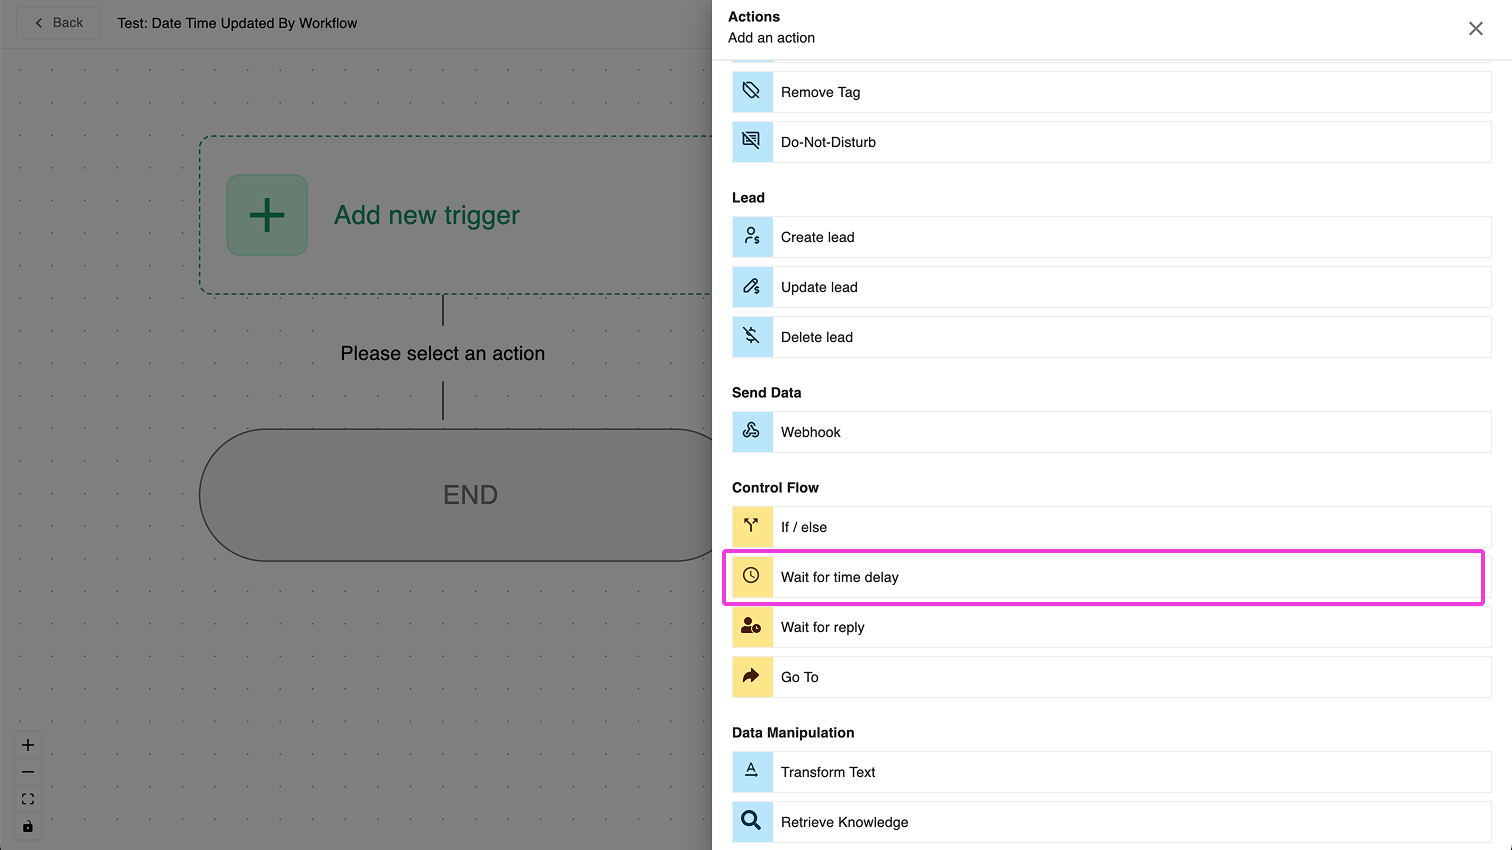The height and width of the screenshot is (850, 1512).
Task: Choose the Update lead pencil icon
Action: [x=752, y=287]
